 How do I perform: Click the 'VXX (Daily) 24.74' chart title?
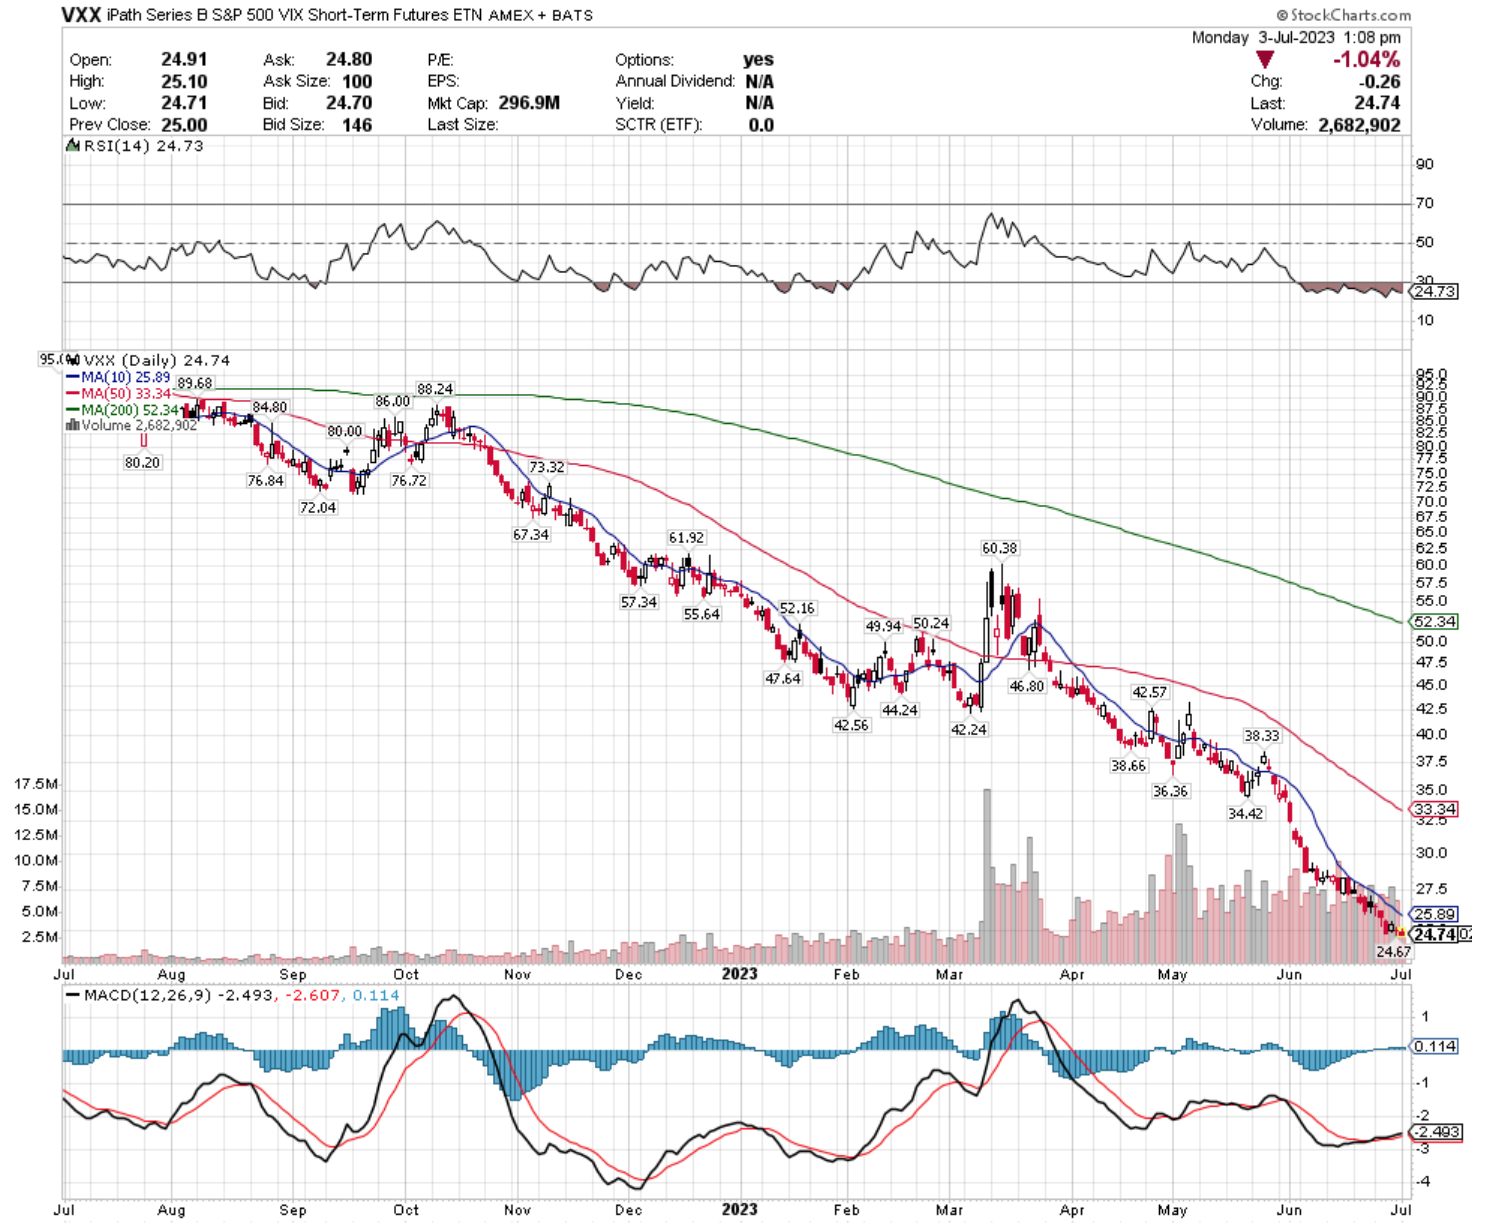click(157, 360)
